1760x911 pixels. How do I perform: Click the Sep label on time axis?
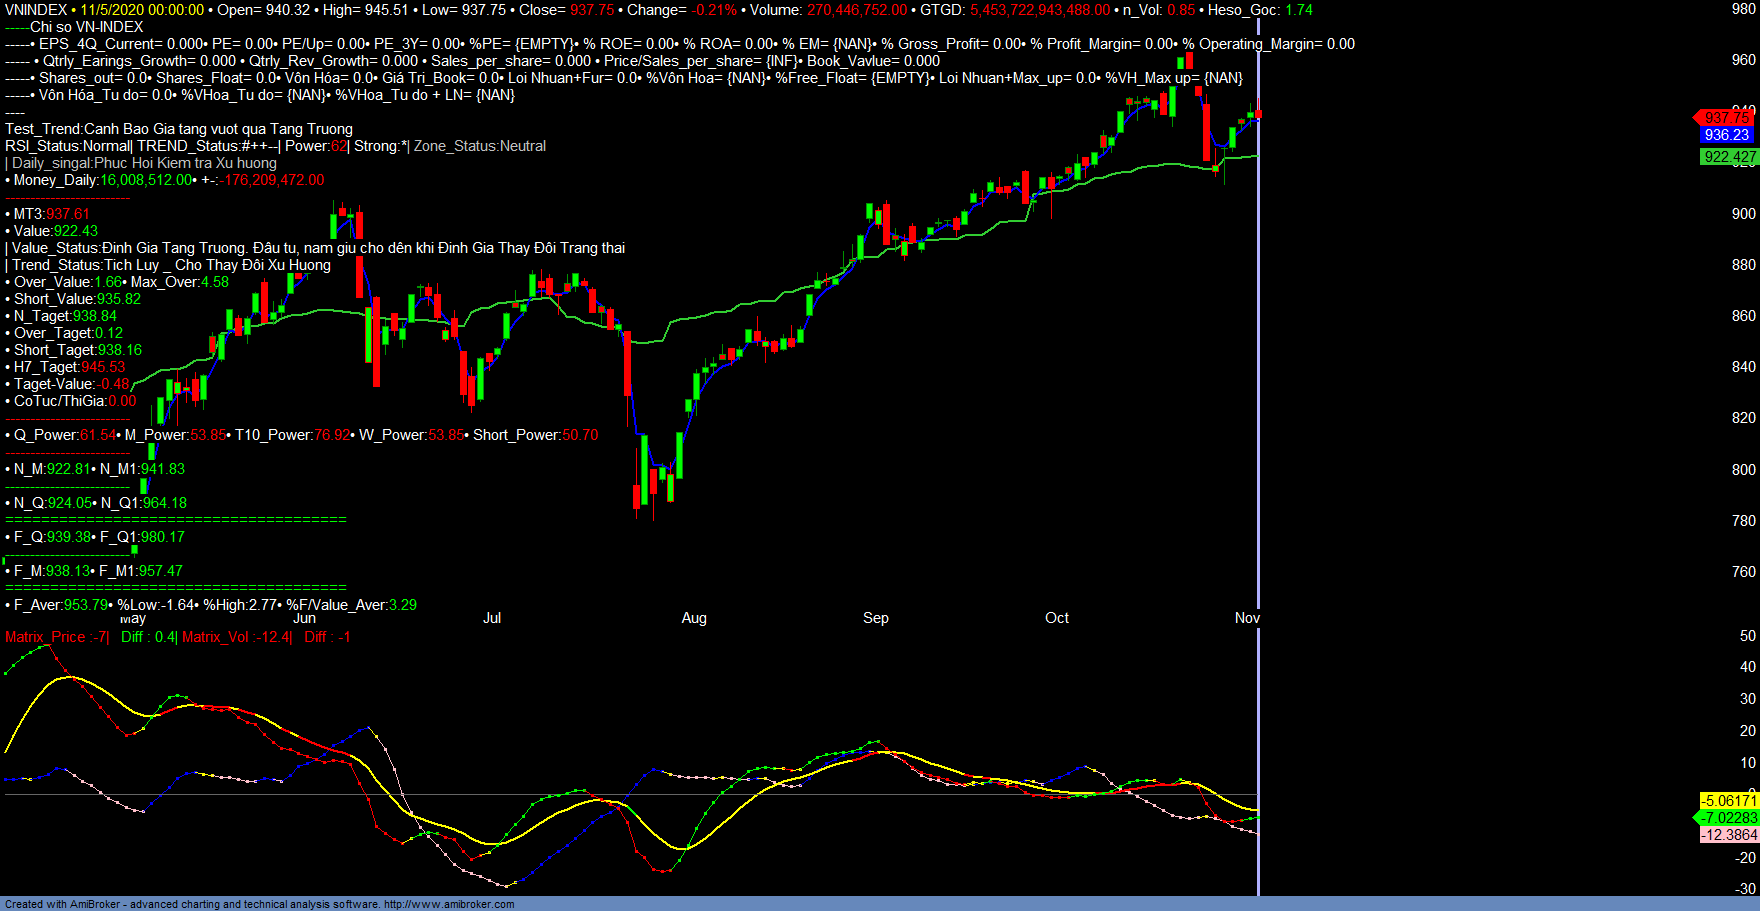click(x=876, y=618)
